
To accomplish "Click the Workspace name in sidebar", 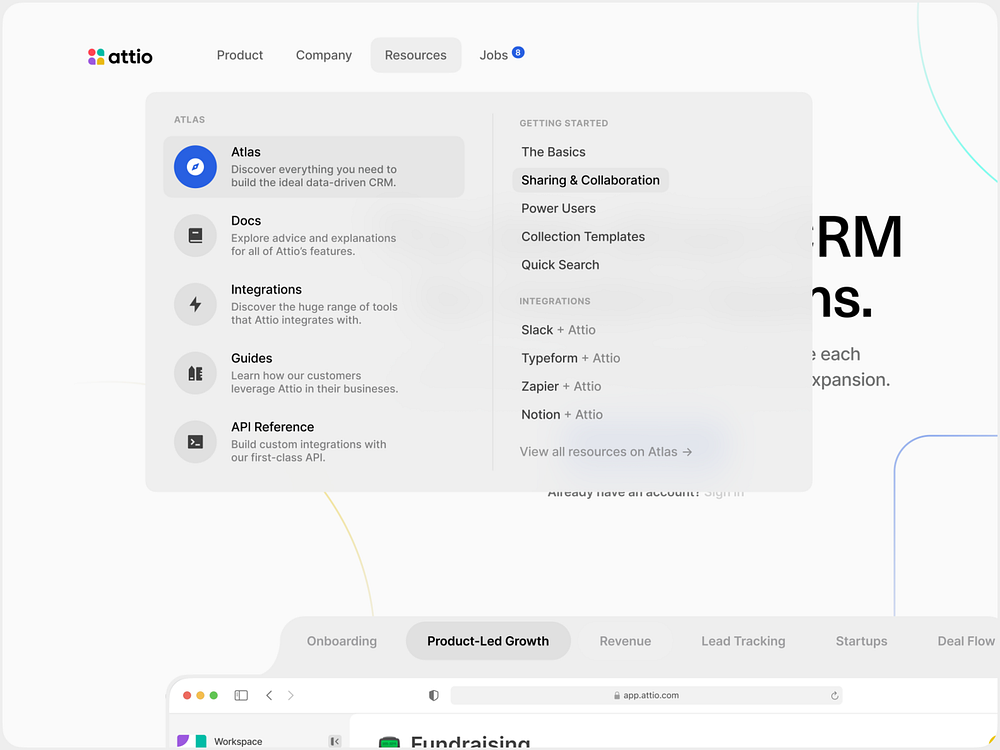I will pyautogui.click(x=238, y=742).
